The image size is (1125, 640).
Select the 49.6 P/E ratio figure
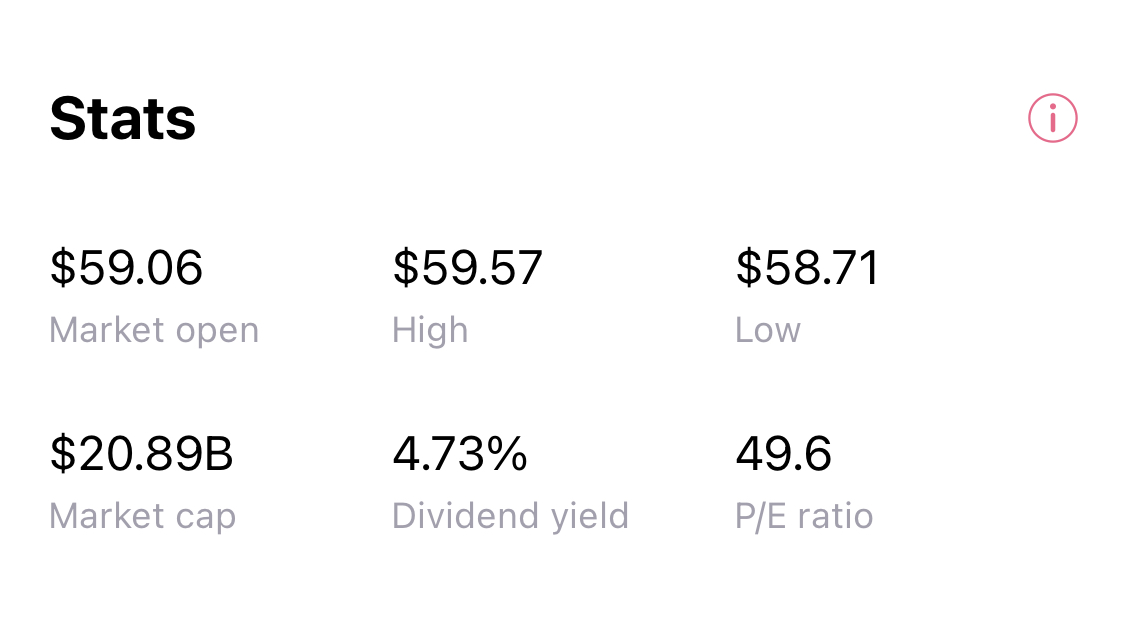[784, 454]
